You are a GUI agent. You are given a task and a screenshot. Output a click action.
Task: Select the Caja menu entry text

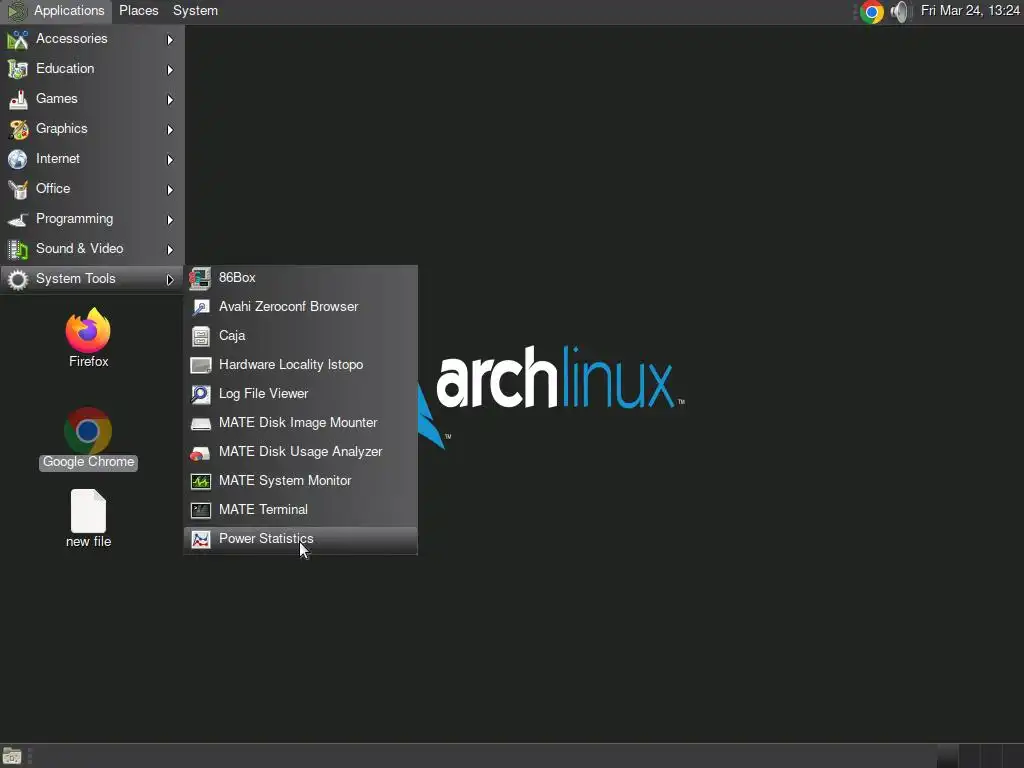[232, 336]
